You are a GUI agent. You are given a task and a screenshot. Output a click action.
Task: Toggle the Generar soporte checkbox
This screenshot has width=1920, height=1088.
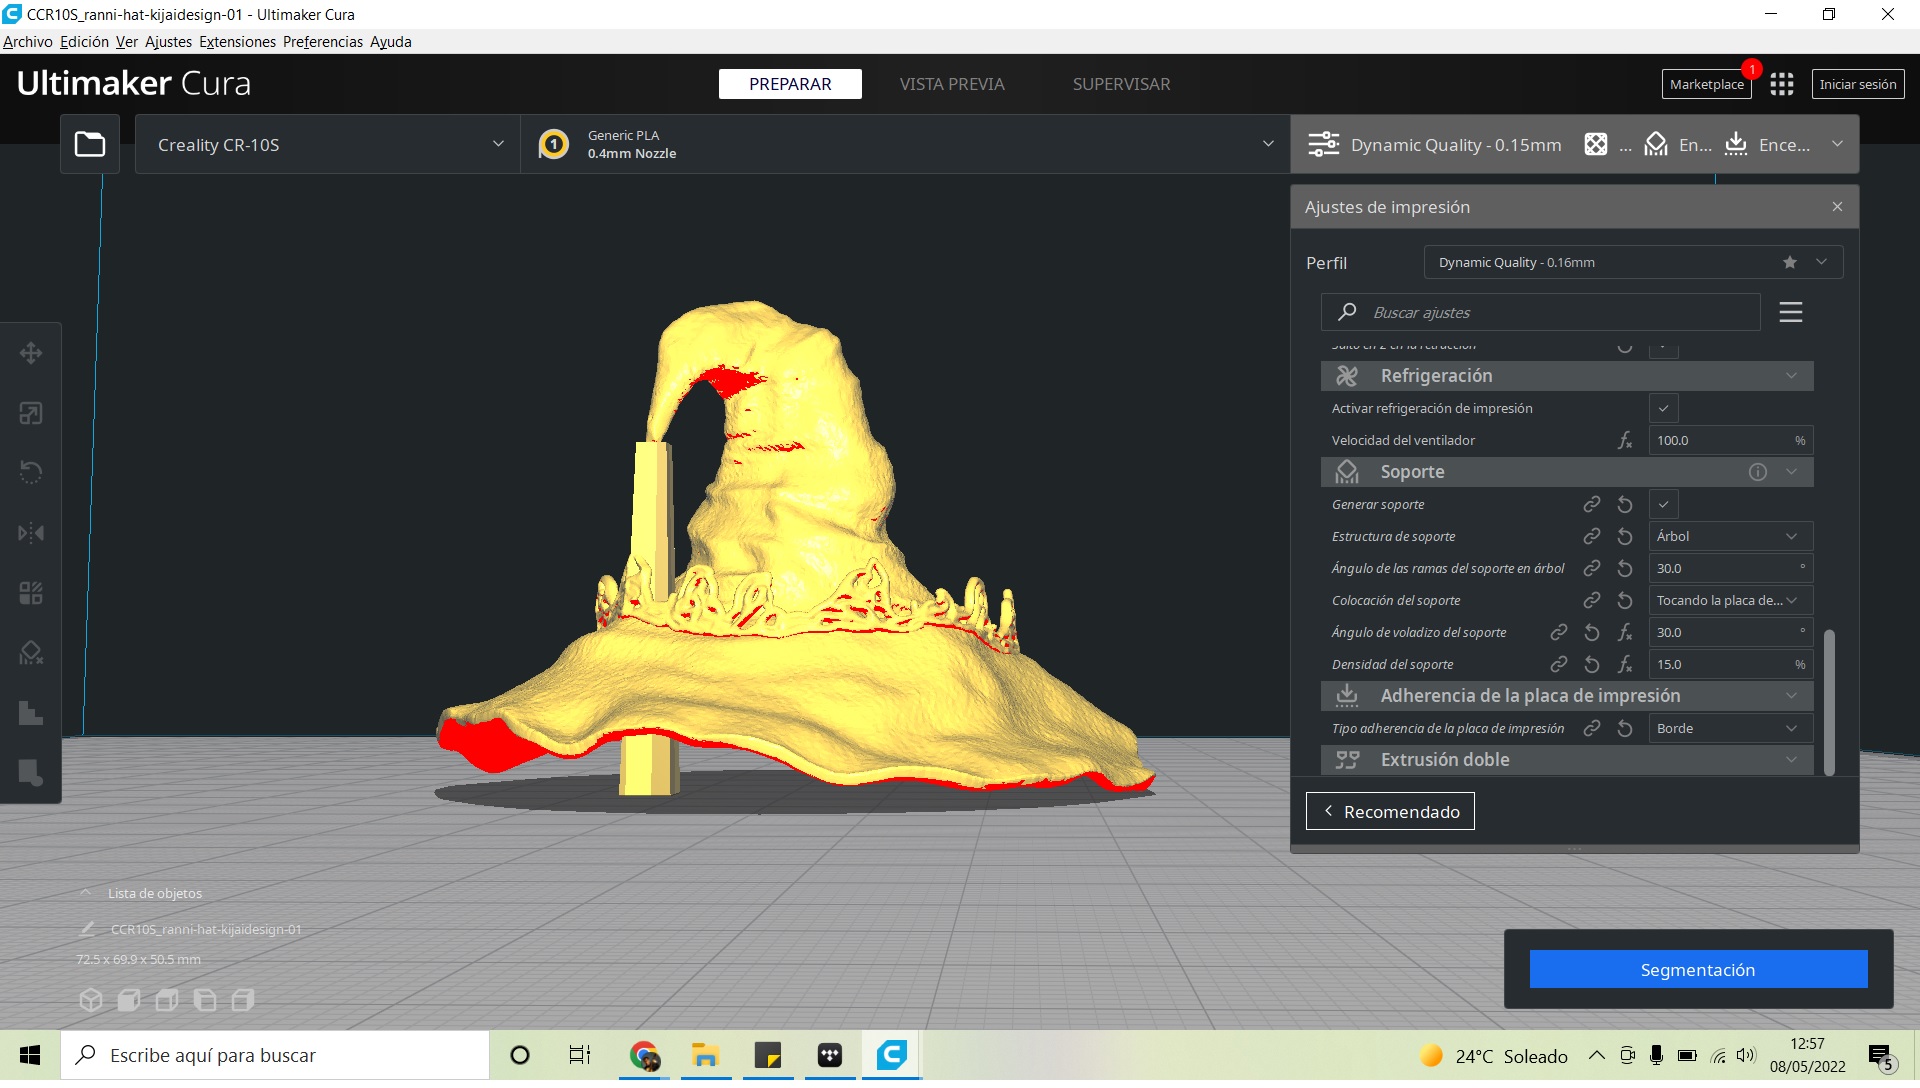pyautogui.click(x=1663, y=504)
